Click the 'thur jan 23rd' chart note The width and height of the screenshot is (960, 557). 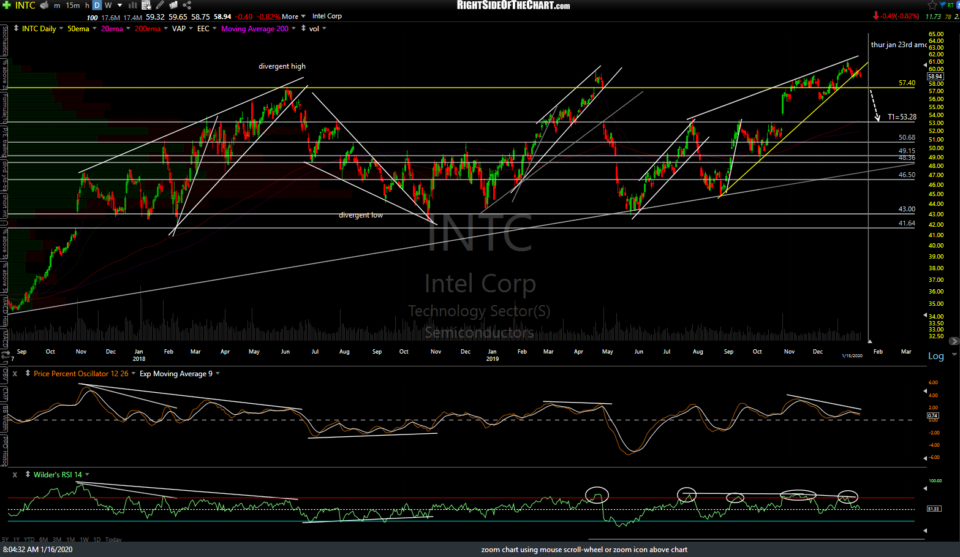tap(899, 45)
